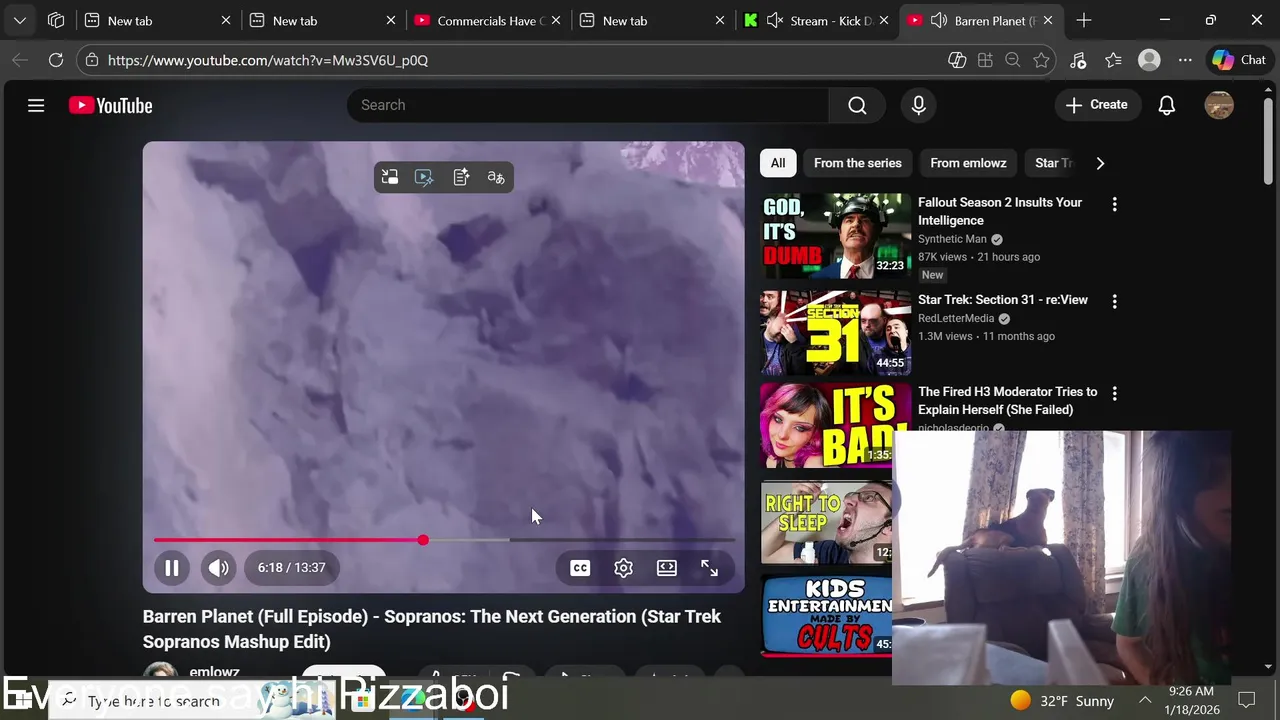Open The Fired H3 Moderator video title

click(x=1007, y=401)
